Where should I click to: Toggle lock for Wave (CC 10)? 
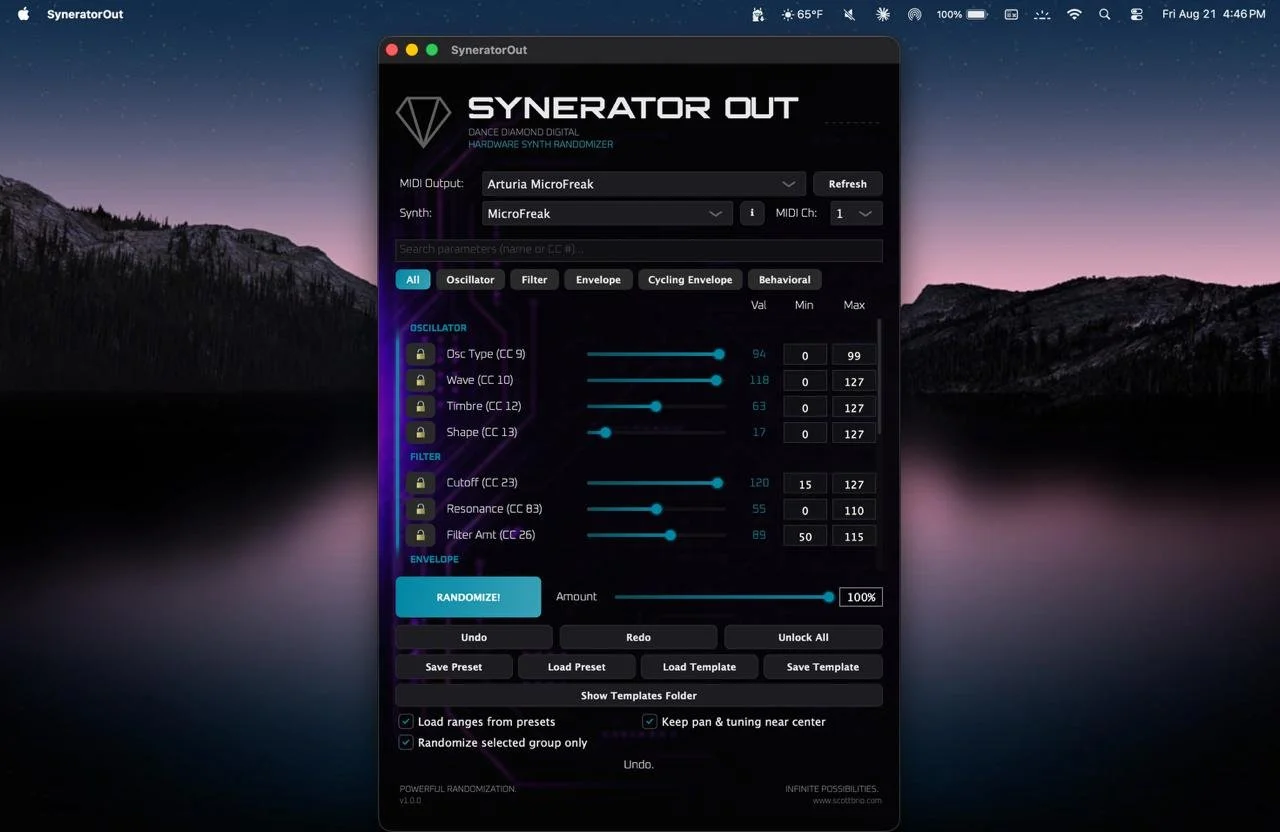pyautogui.click(x=420, y=380)
